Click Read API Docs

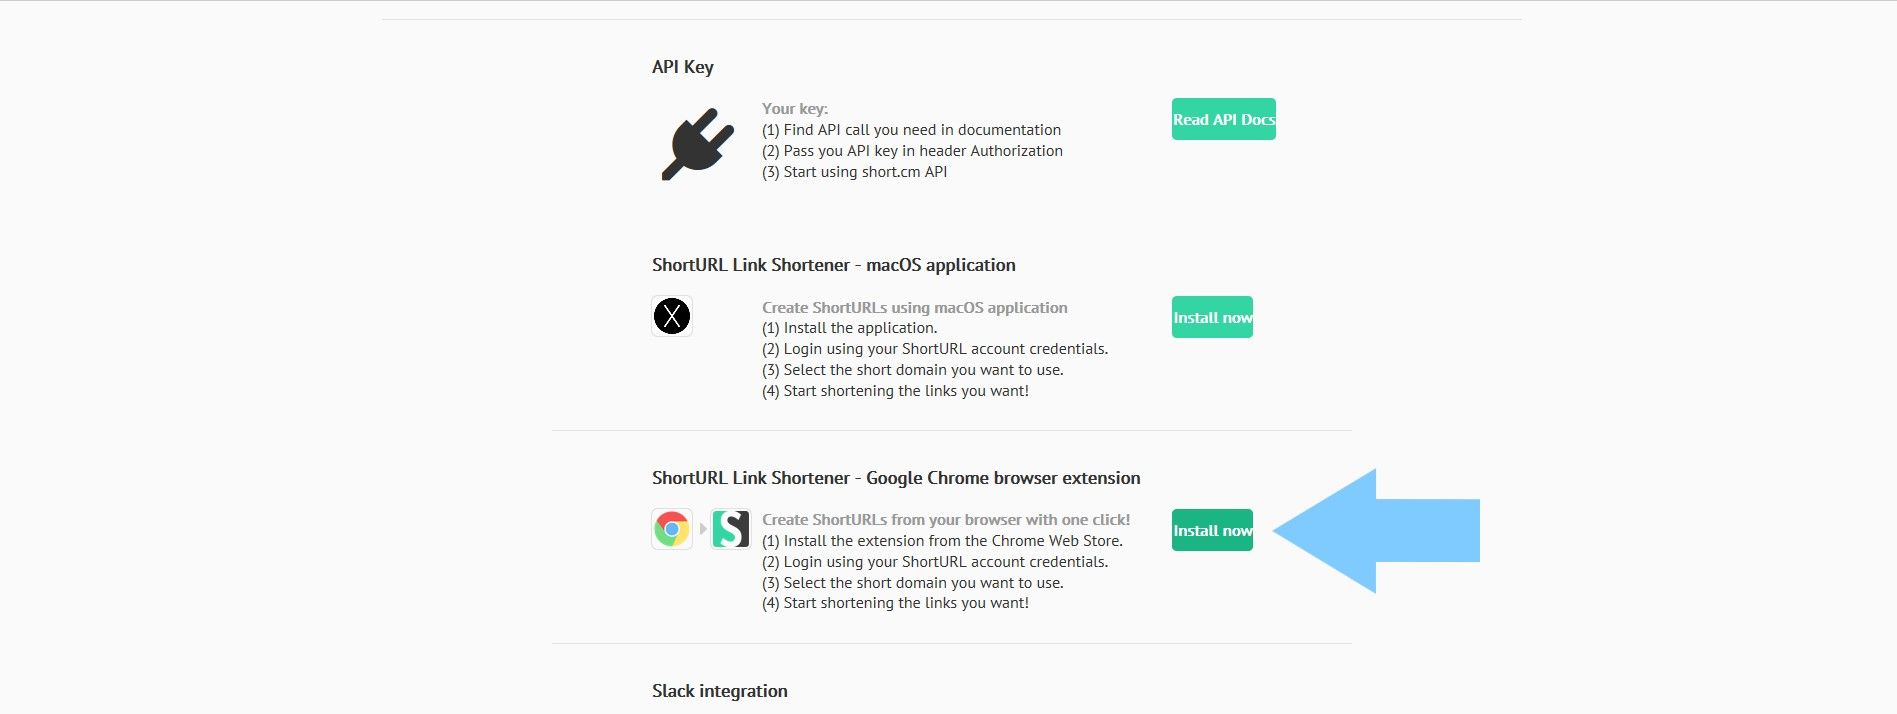tap(1223, 119)
